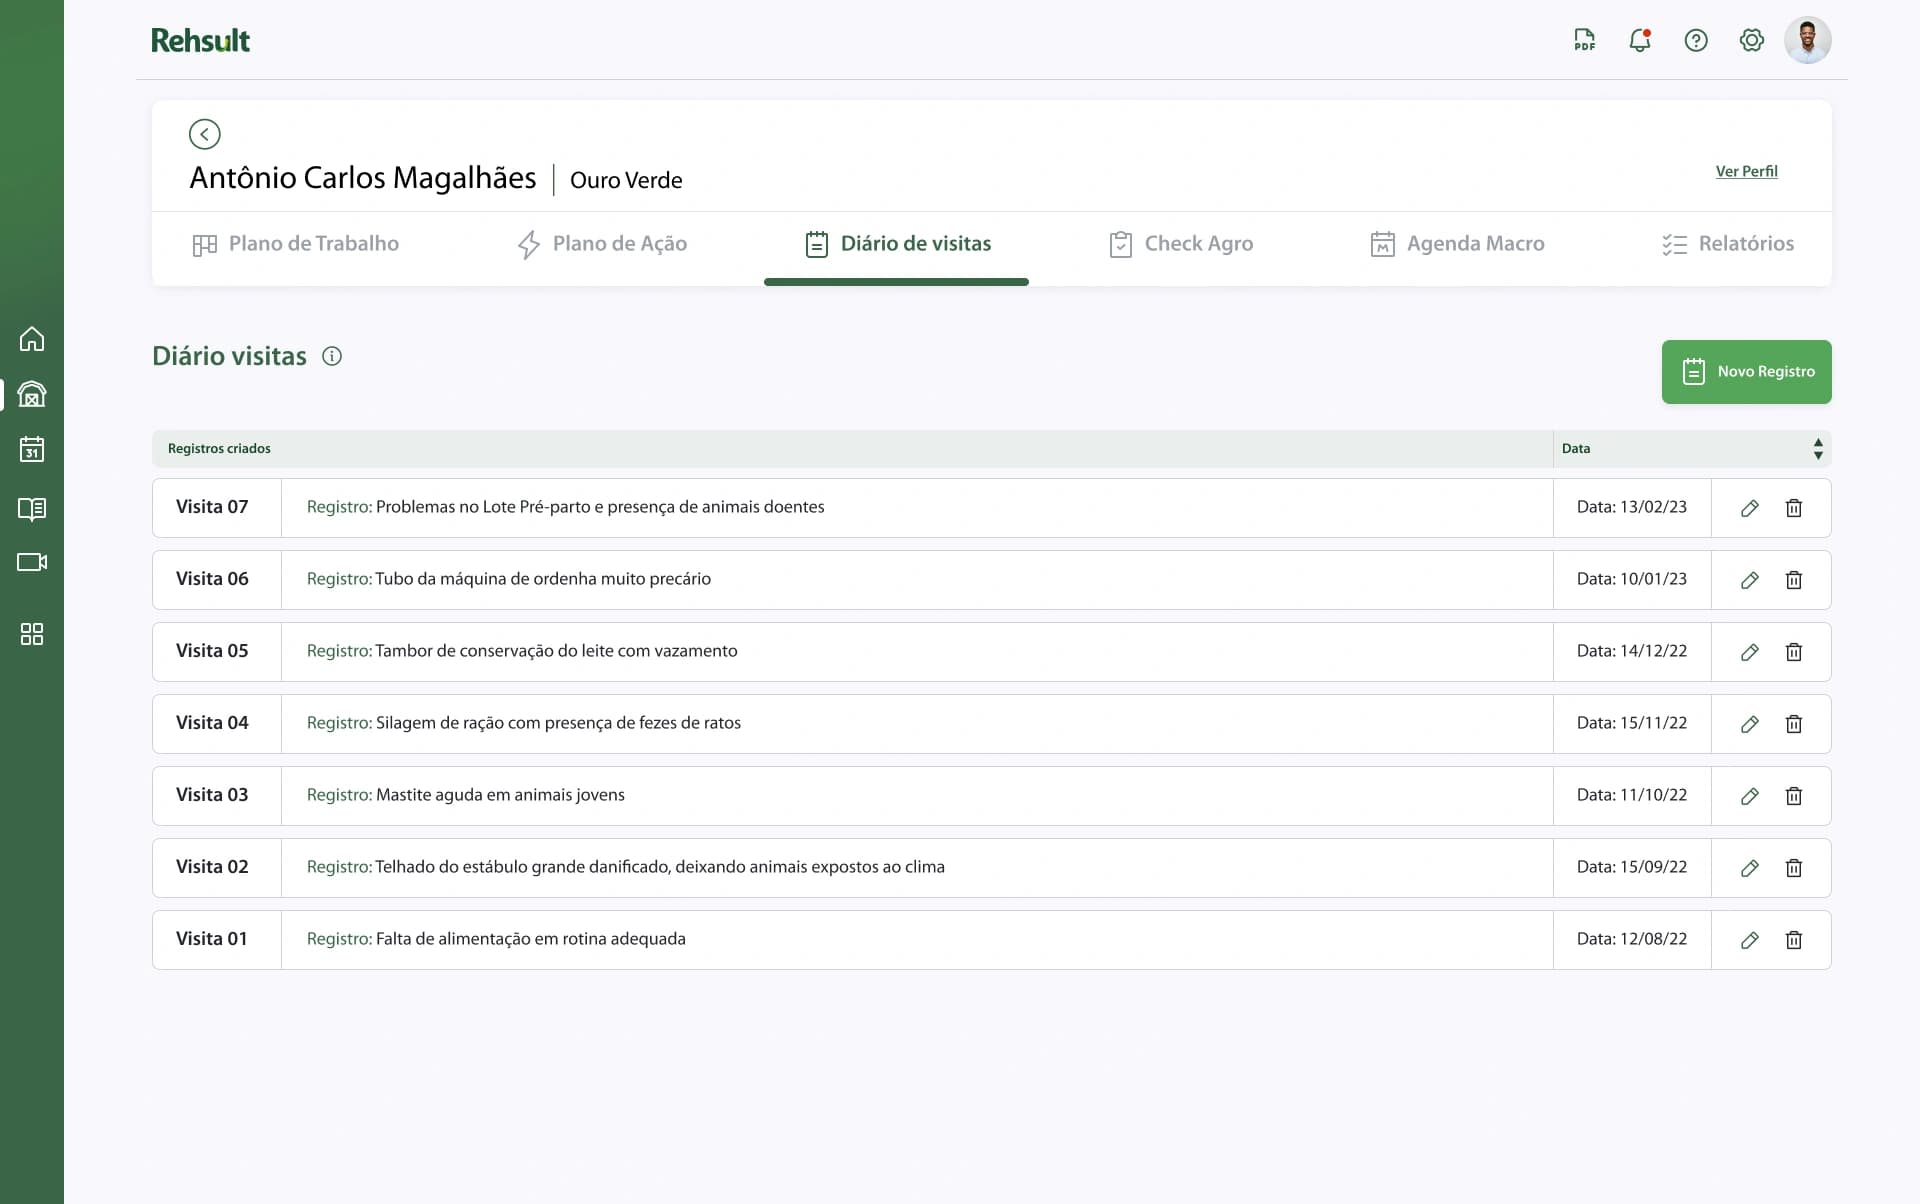The width and height of the screenshot is (1920, 1204).
Task: Open the farm barn sidebar icon
Action: coord(32,394)
